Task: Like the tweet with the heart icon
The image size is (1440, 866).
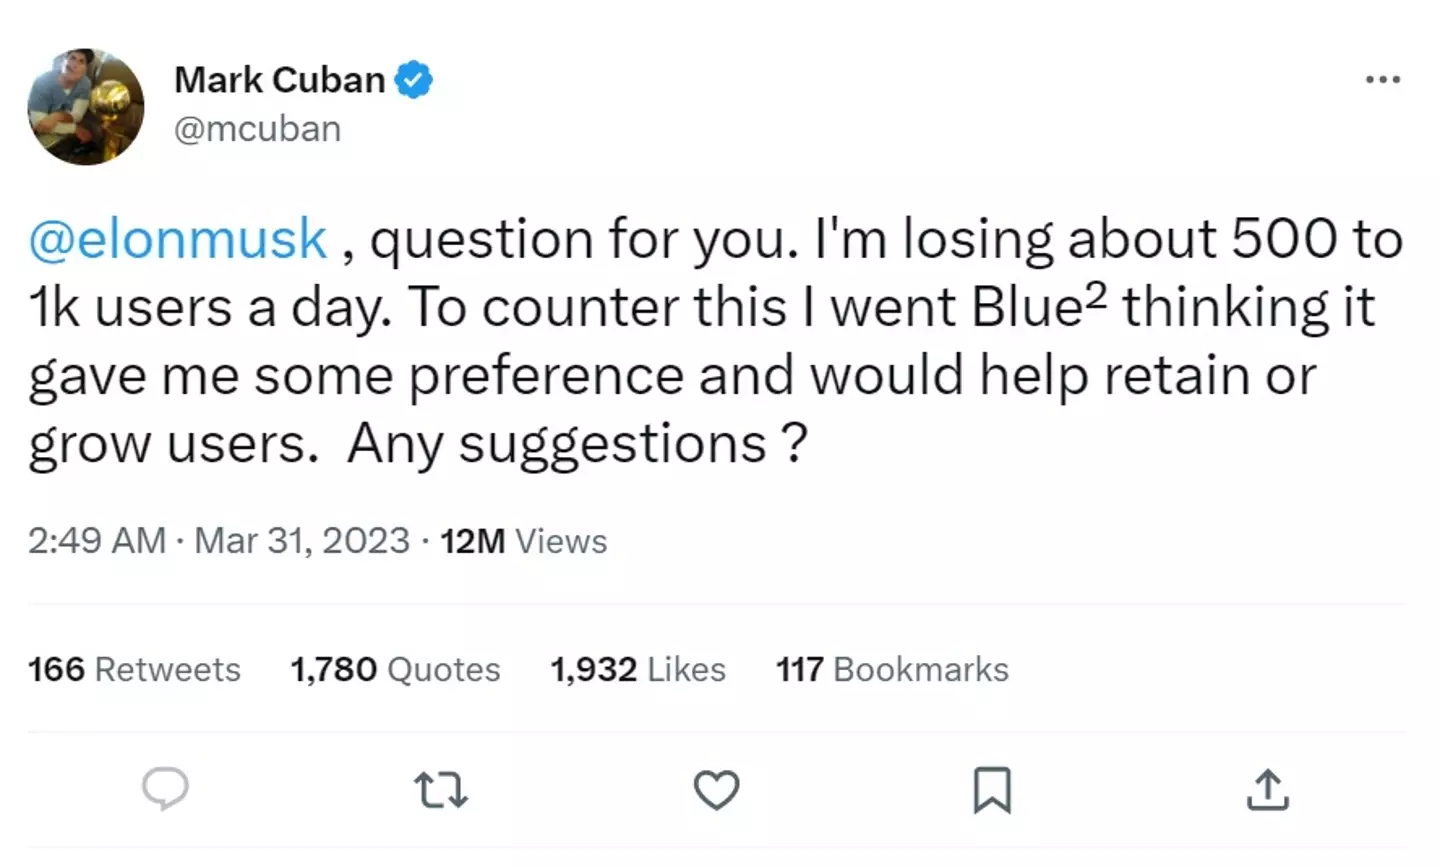Action: [716, 790]
